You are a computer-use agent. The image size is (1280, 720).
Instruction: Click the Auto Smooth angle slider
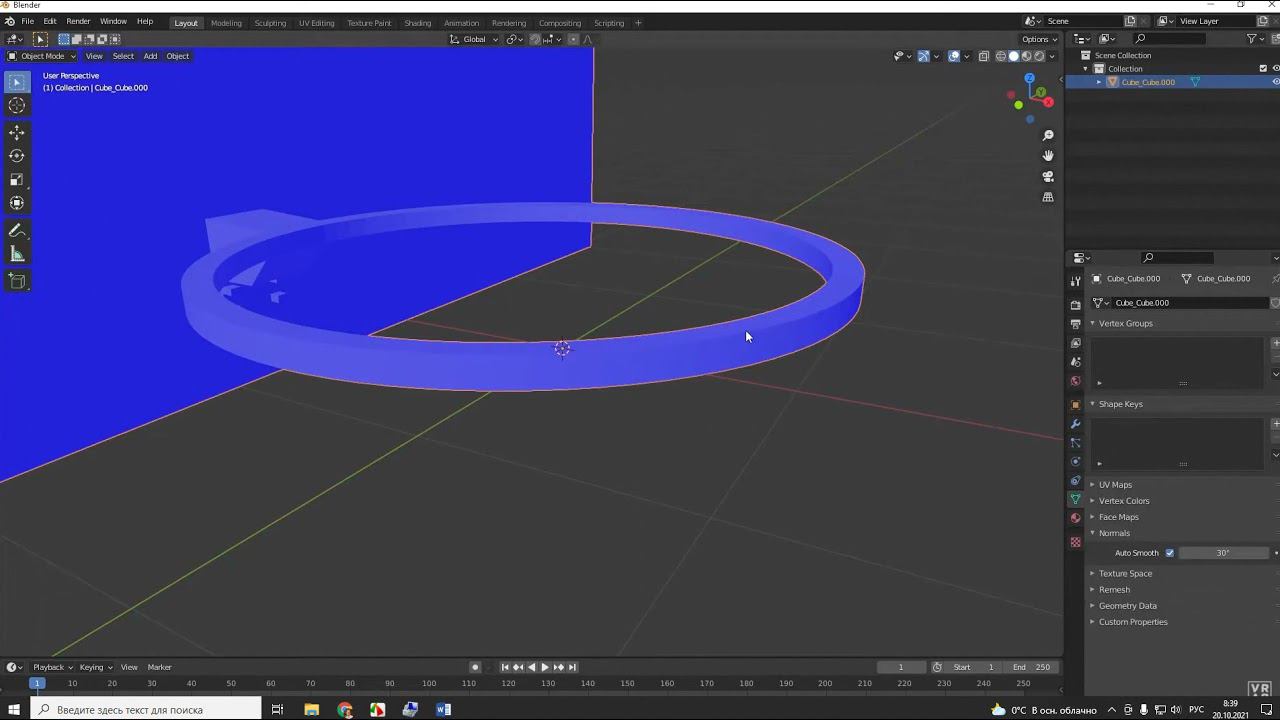click(x=1223, y=553)
